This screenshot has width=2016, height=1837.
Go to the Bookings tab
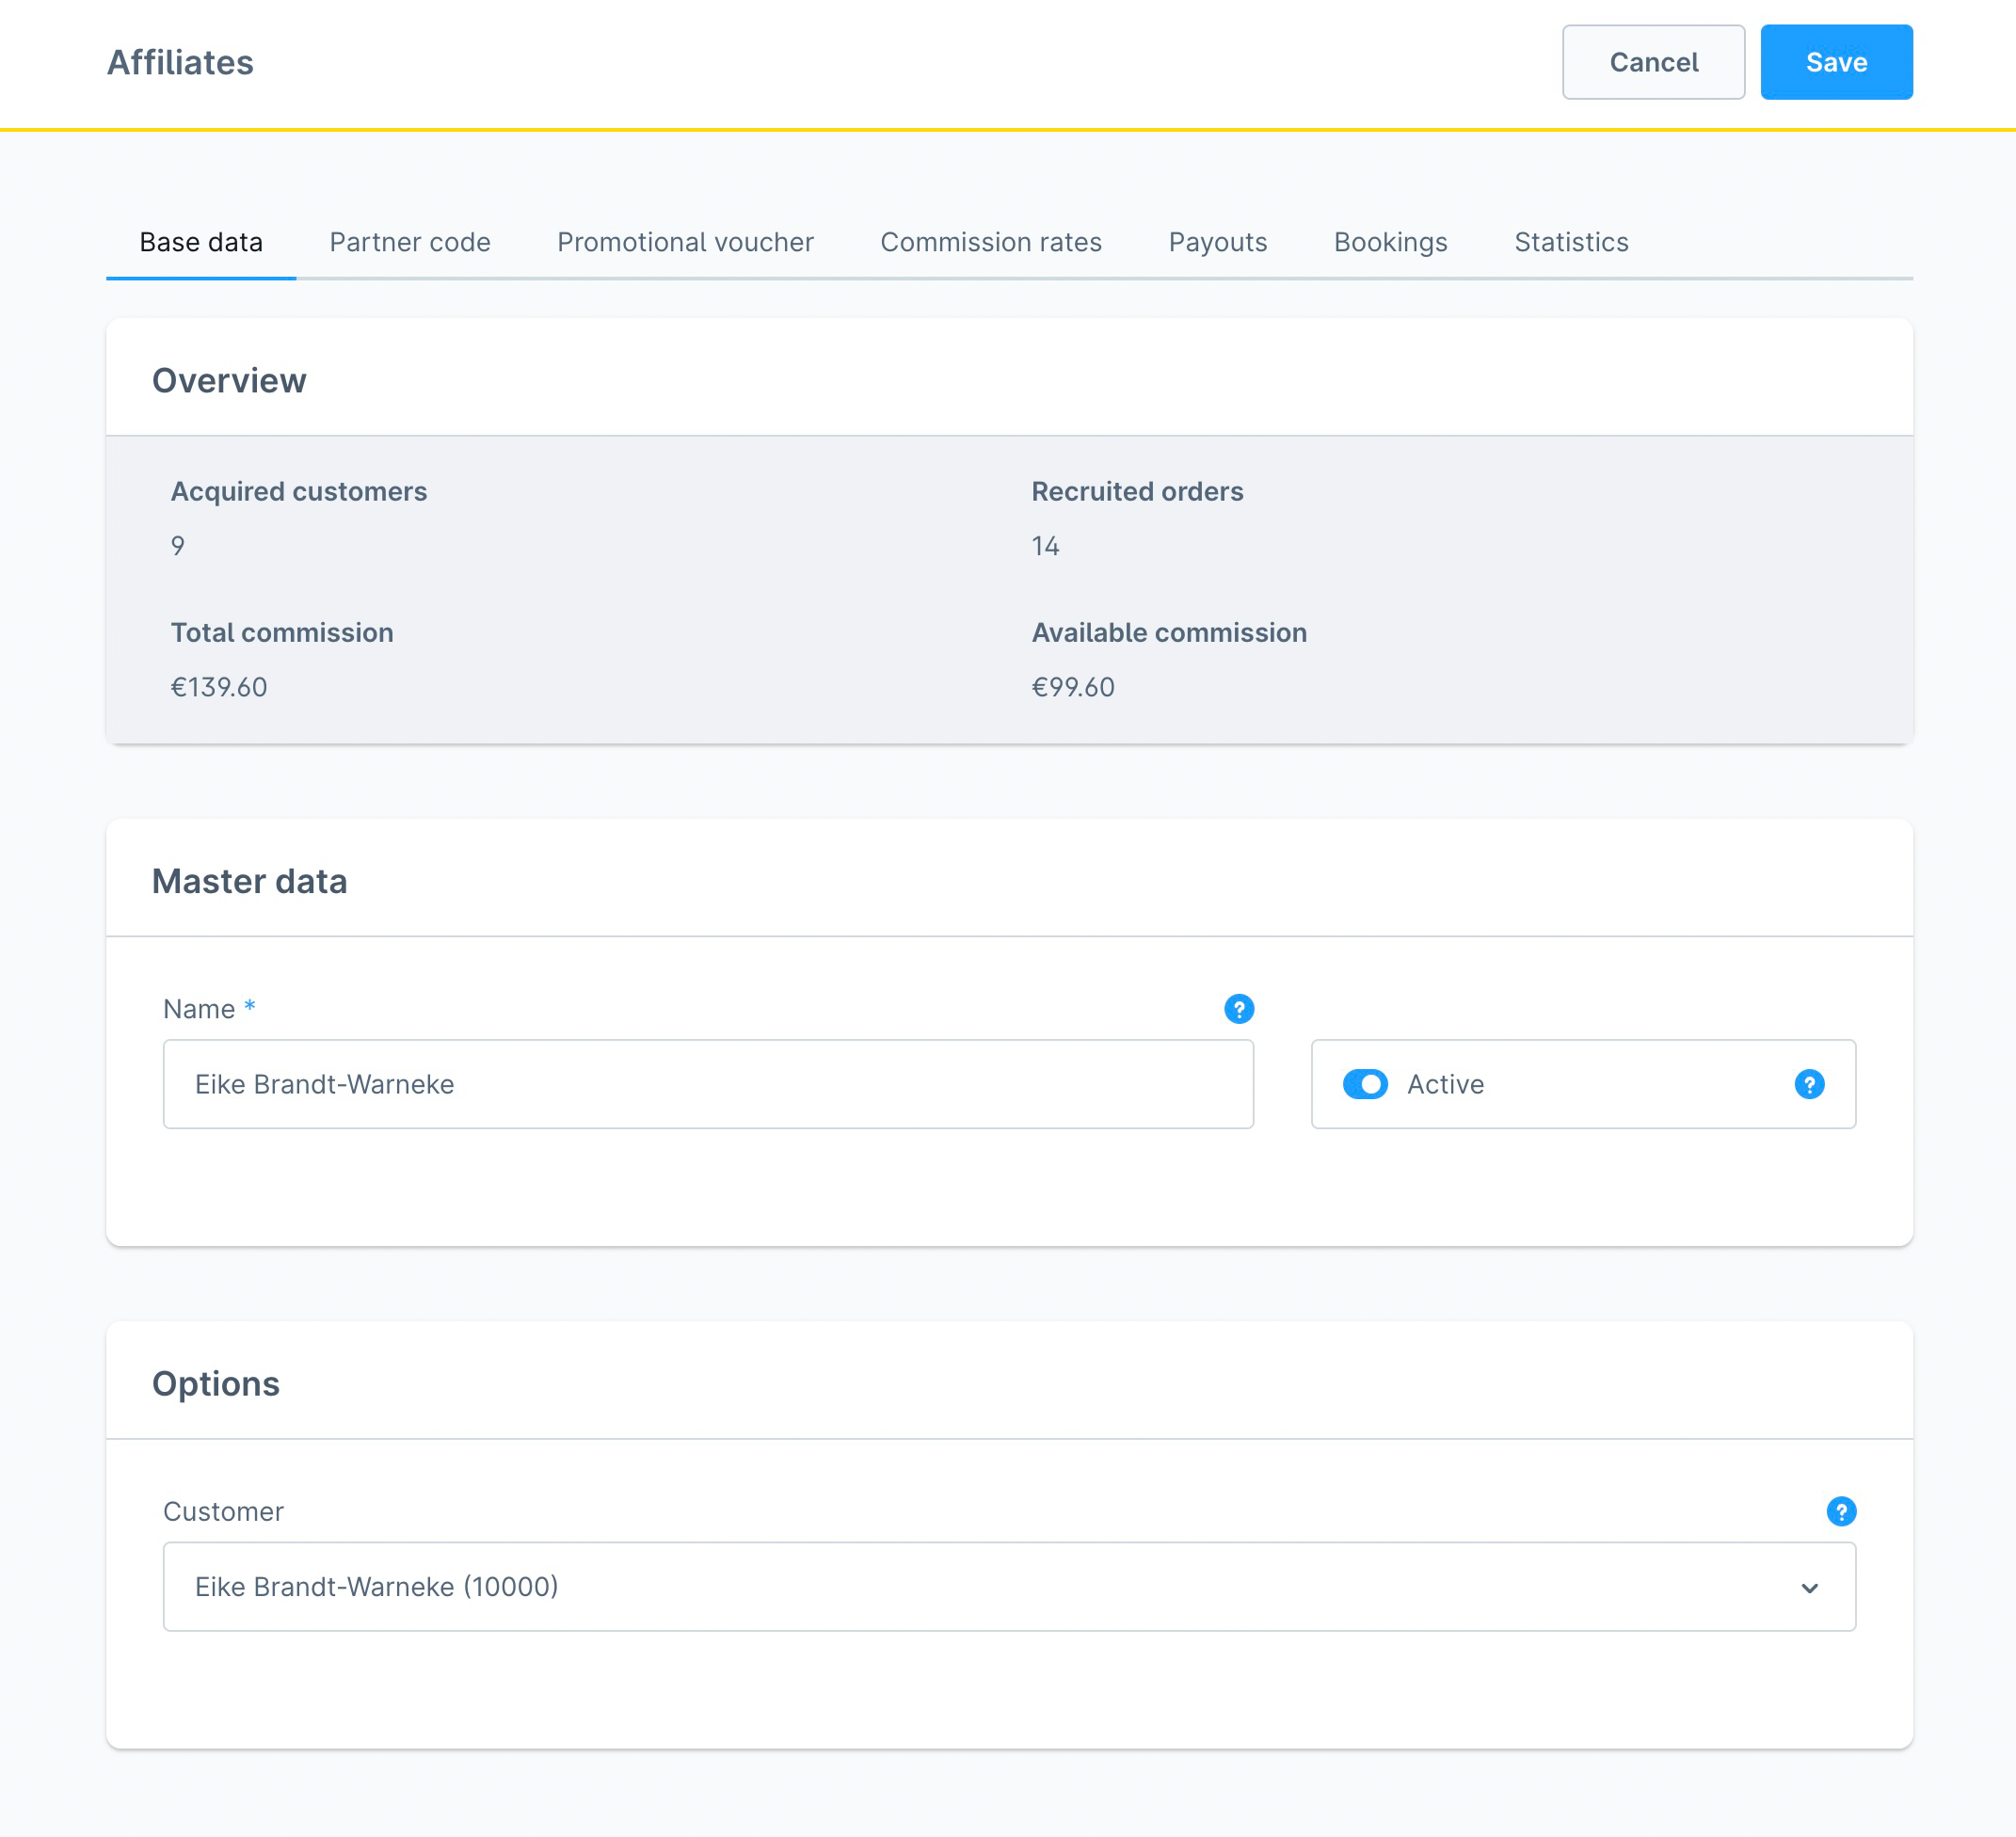tap(1391, 242)
